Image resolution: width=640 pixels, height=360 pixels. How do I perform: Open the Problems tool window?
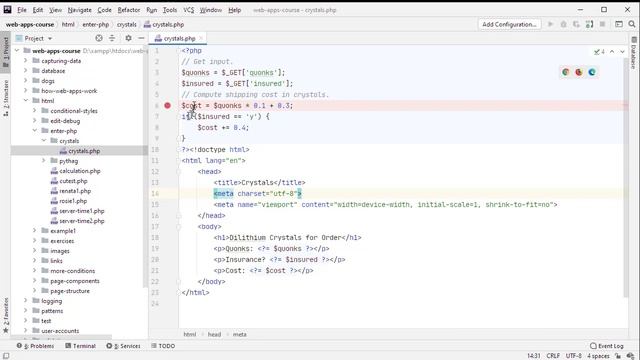36,346
